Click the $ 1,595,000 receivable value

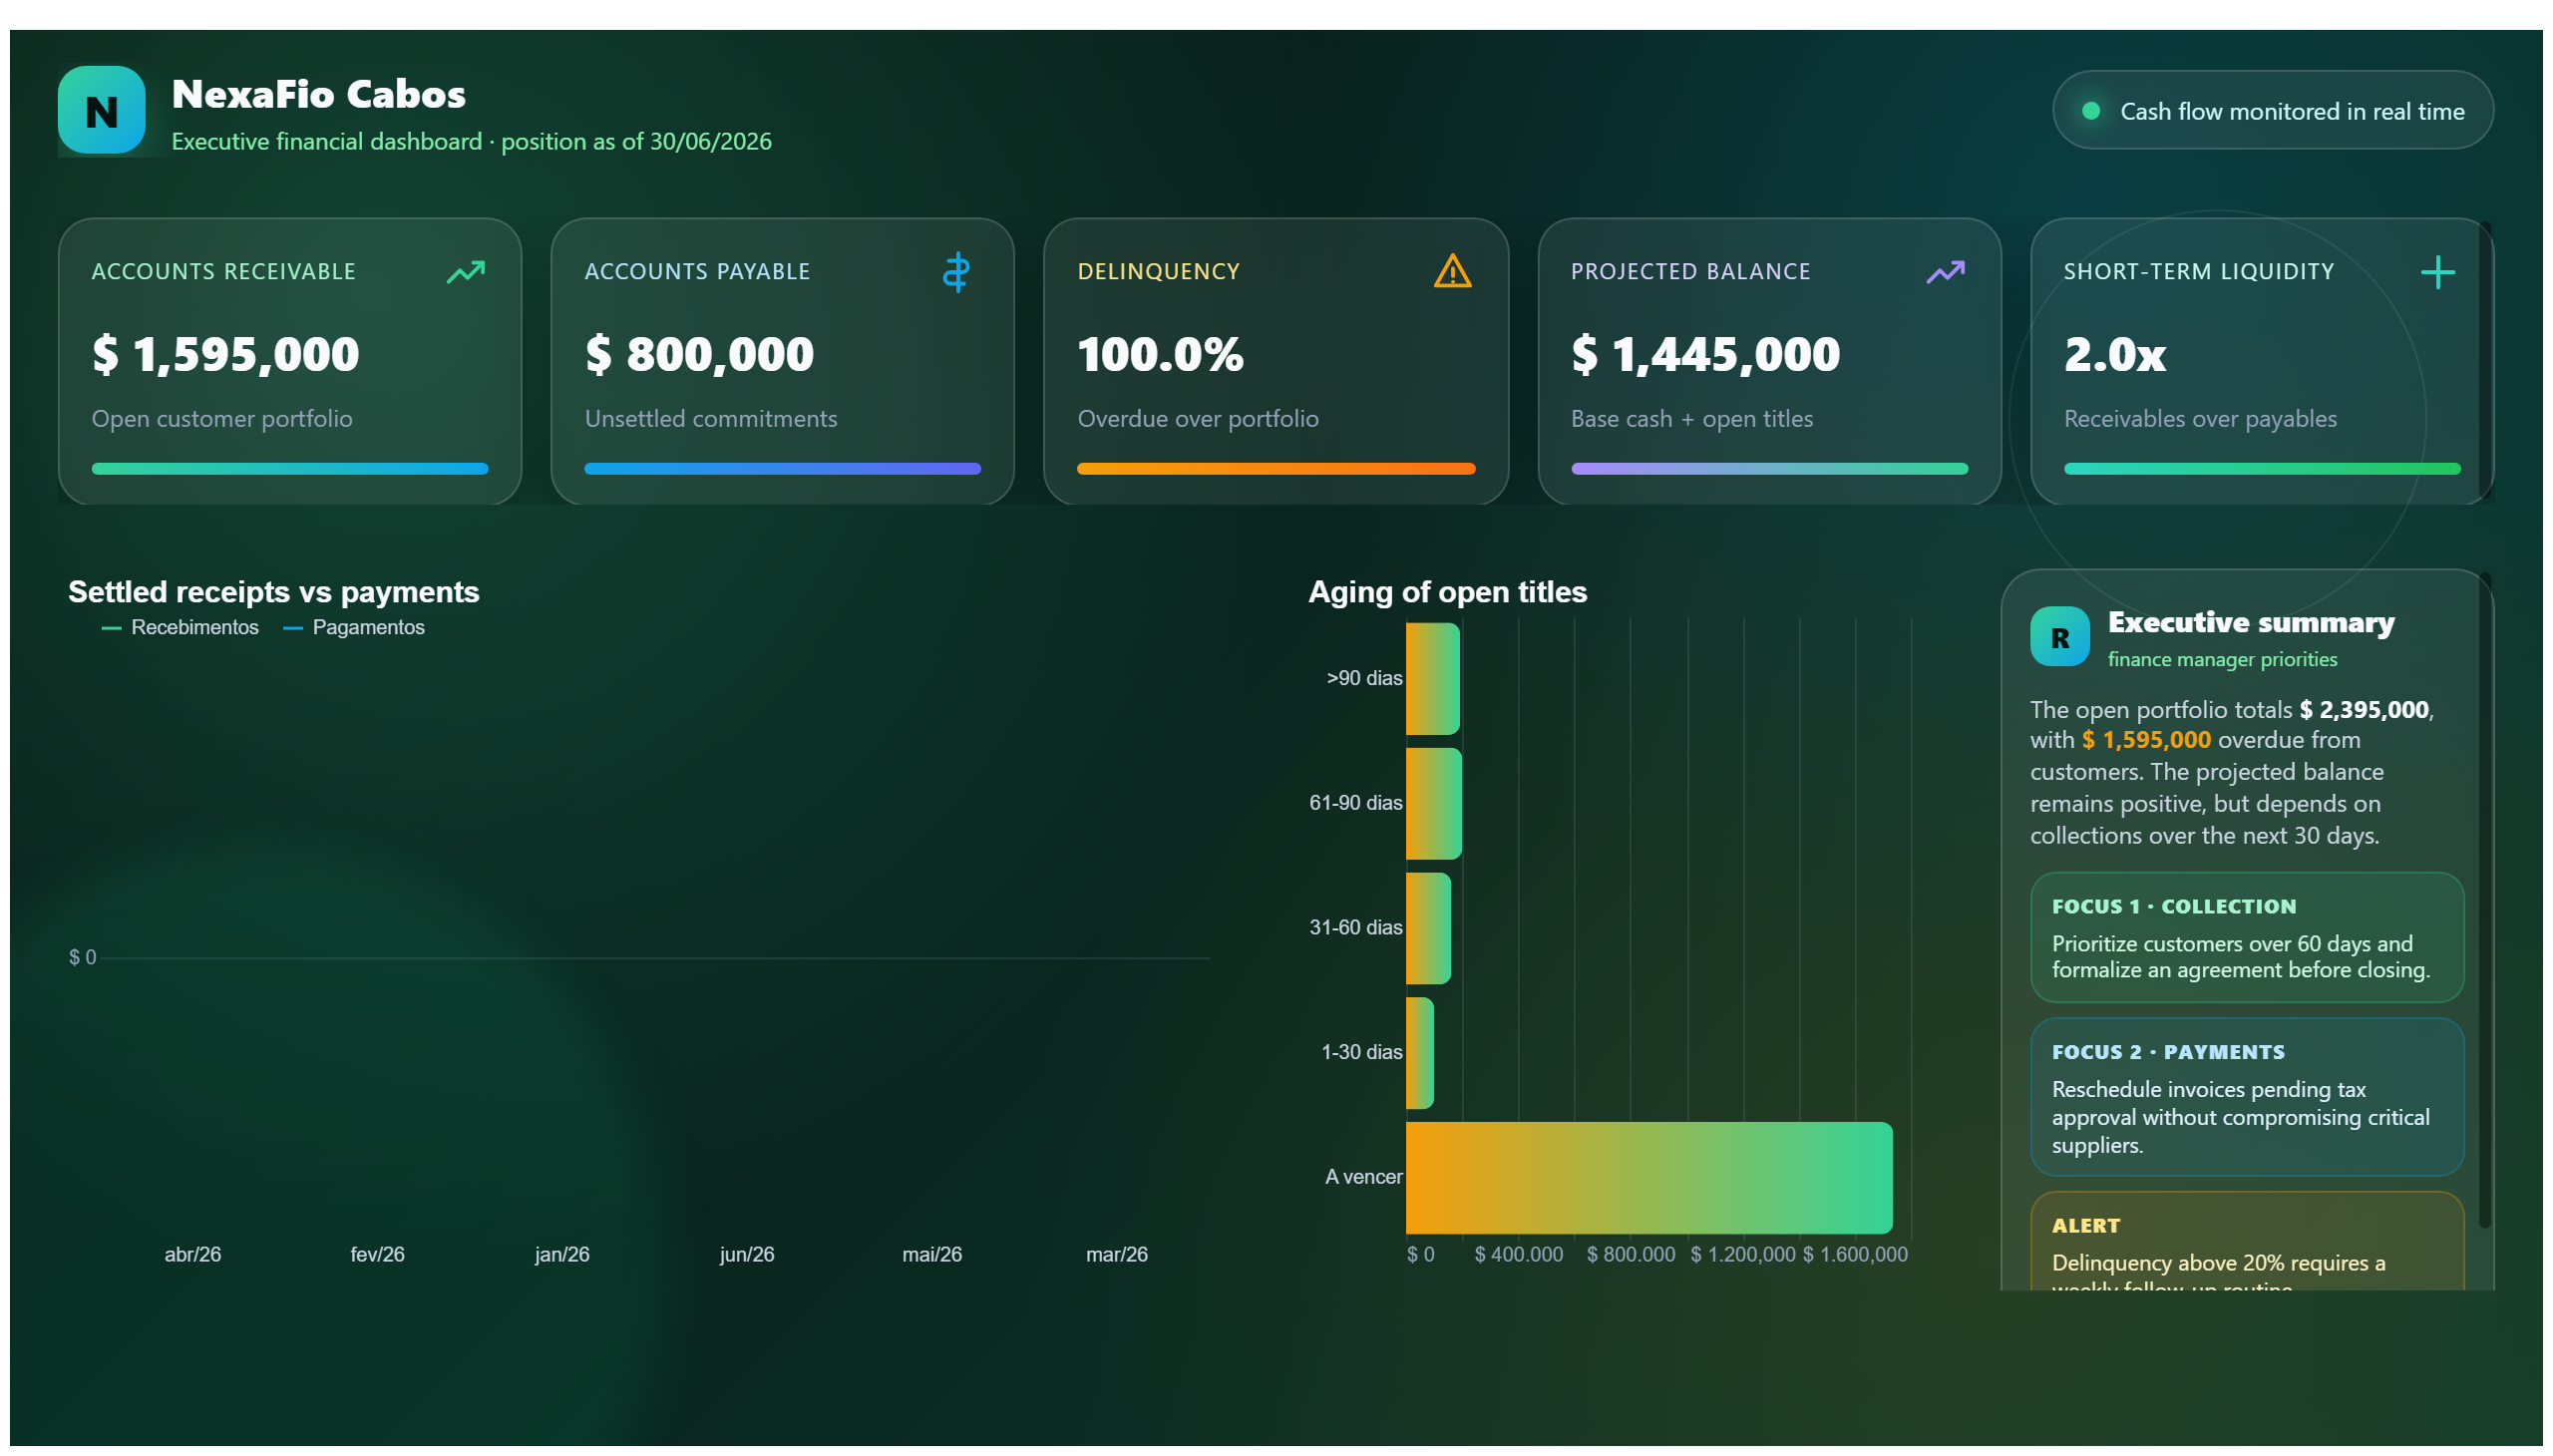coord(226,355)
